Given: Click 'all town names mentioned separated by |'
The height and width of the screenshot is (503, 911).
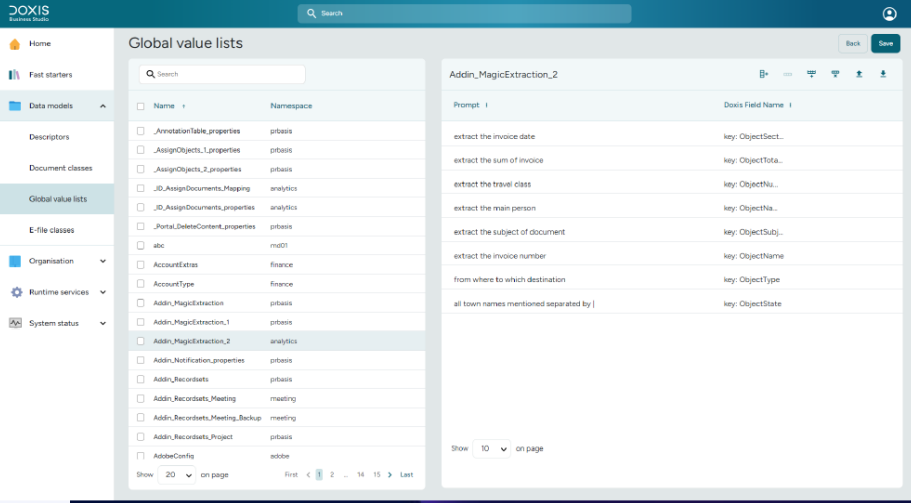Looking at the screenshot, I should 523,303.
